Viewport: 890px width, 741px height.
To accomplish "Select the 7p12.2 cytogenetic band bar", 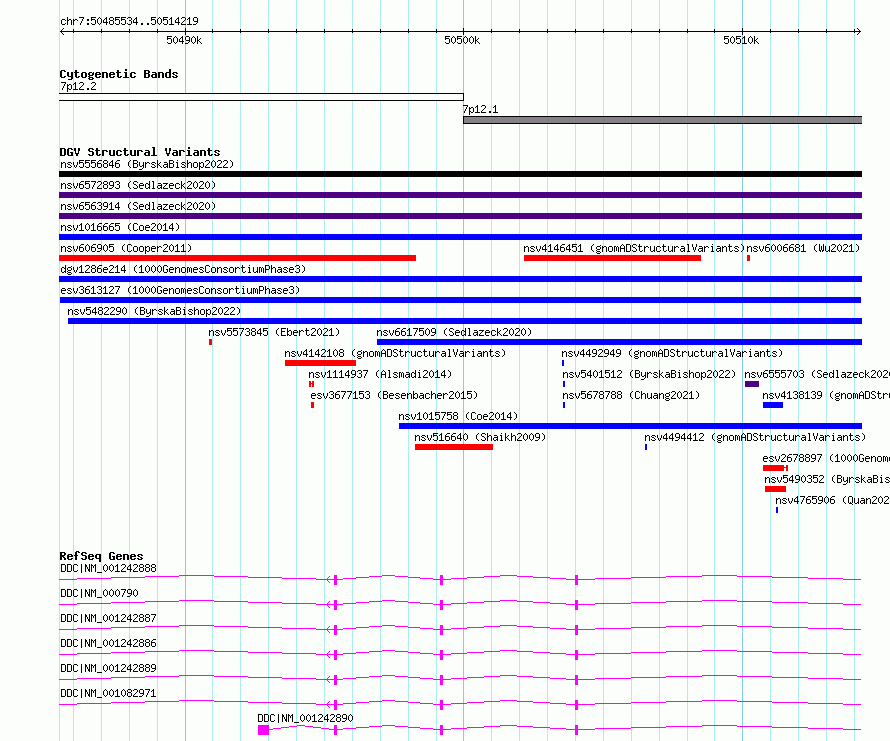I will coord(261,97).
